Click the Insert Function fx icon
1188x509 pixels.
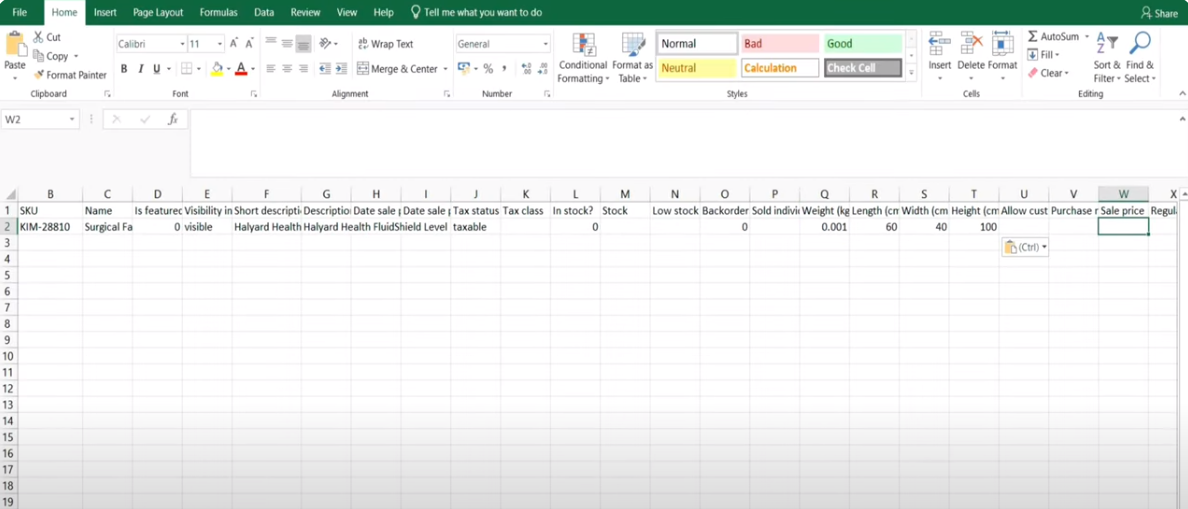[173, 119]
